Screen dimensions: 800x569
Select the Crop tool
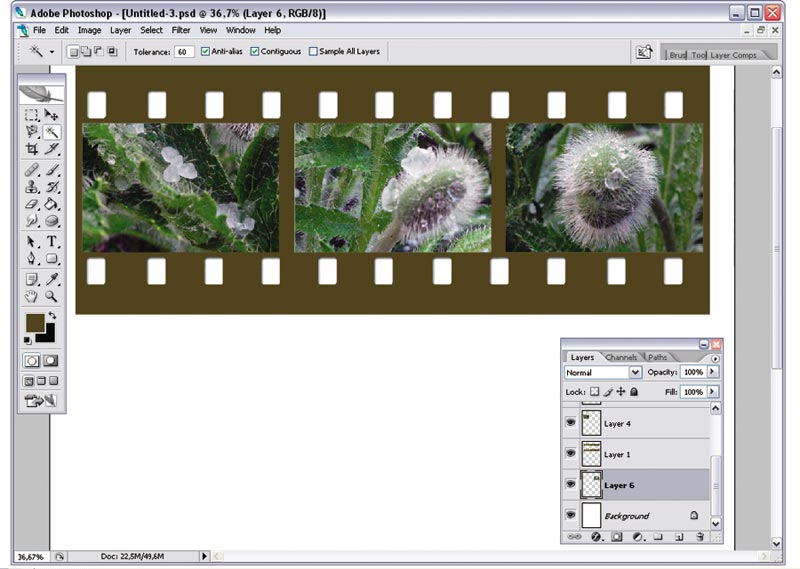click(x=32, y=149)
